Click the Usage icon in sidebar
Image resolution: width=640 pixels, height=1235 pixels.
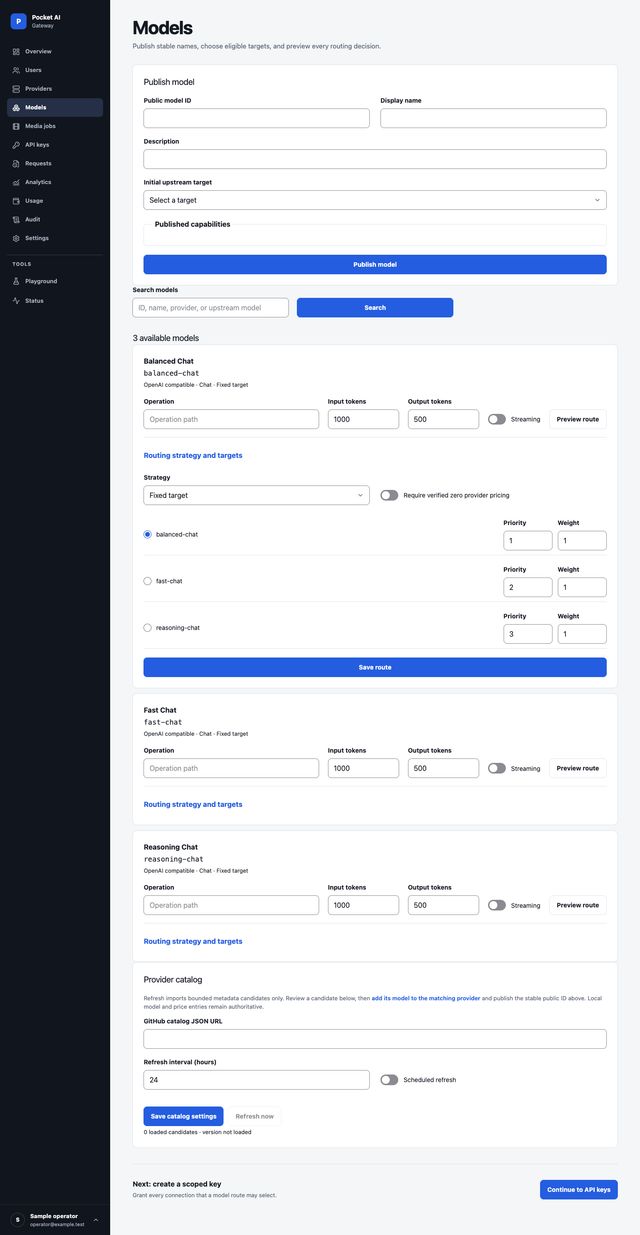(x=16, y=201)
